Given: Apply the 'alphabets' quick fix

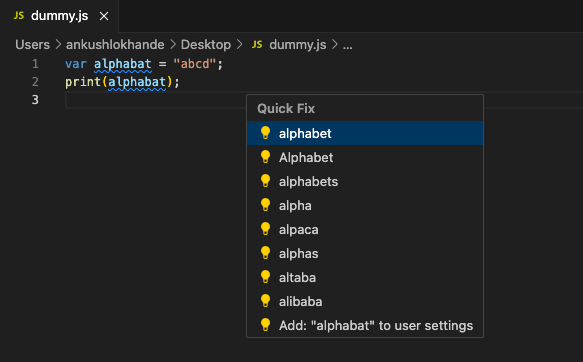Looking at the screenshot, I should coord(365,181).
